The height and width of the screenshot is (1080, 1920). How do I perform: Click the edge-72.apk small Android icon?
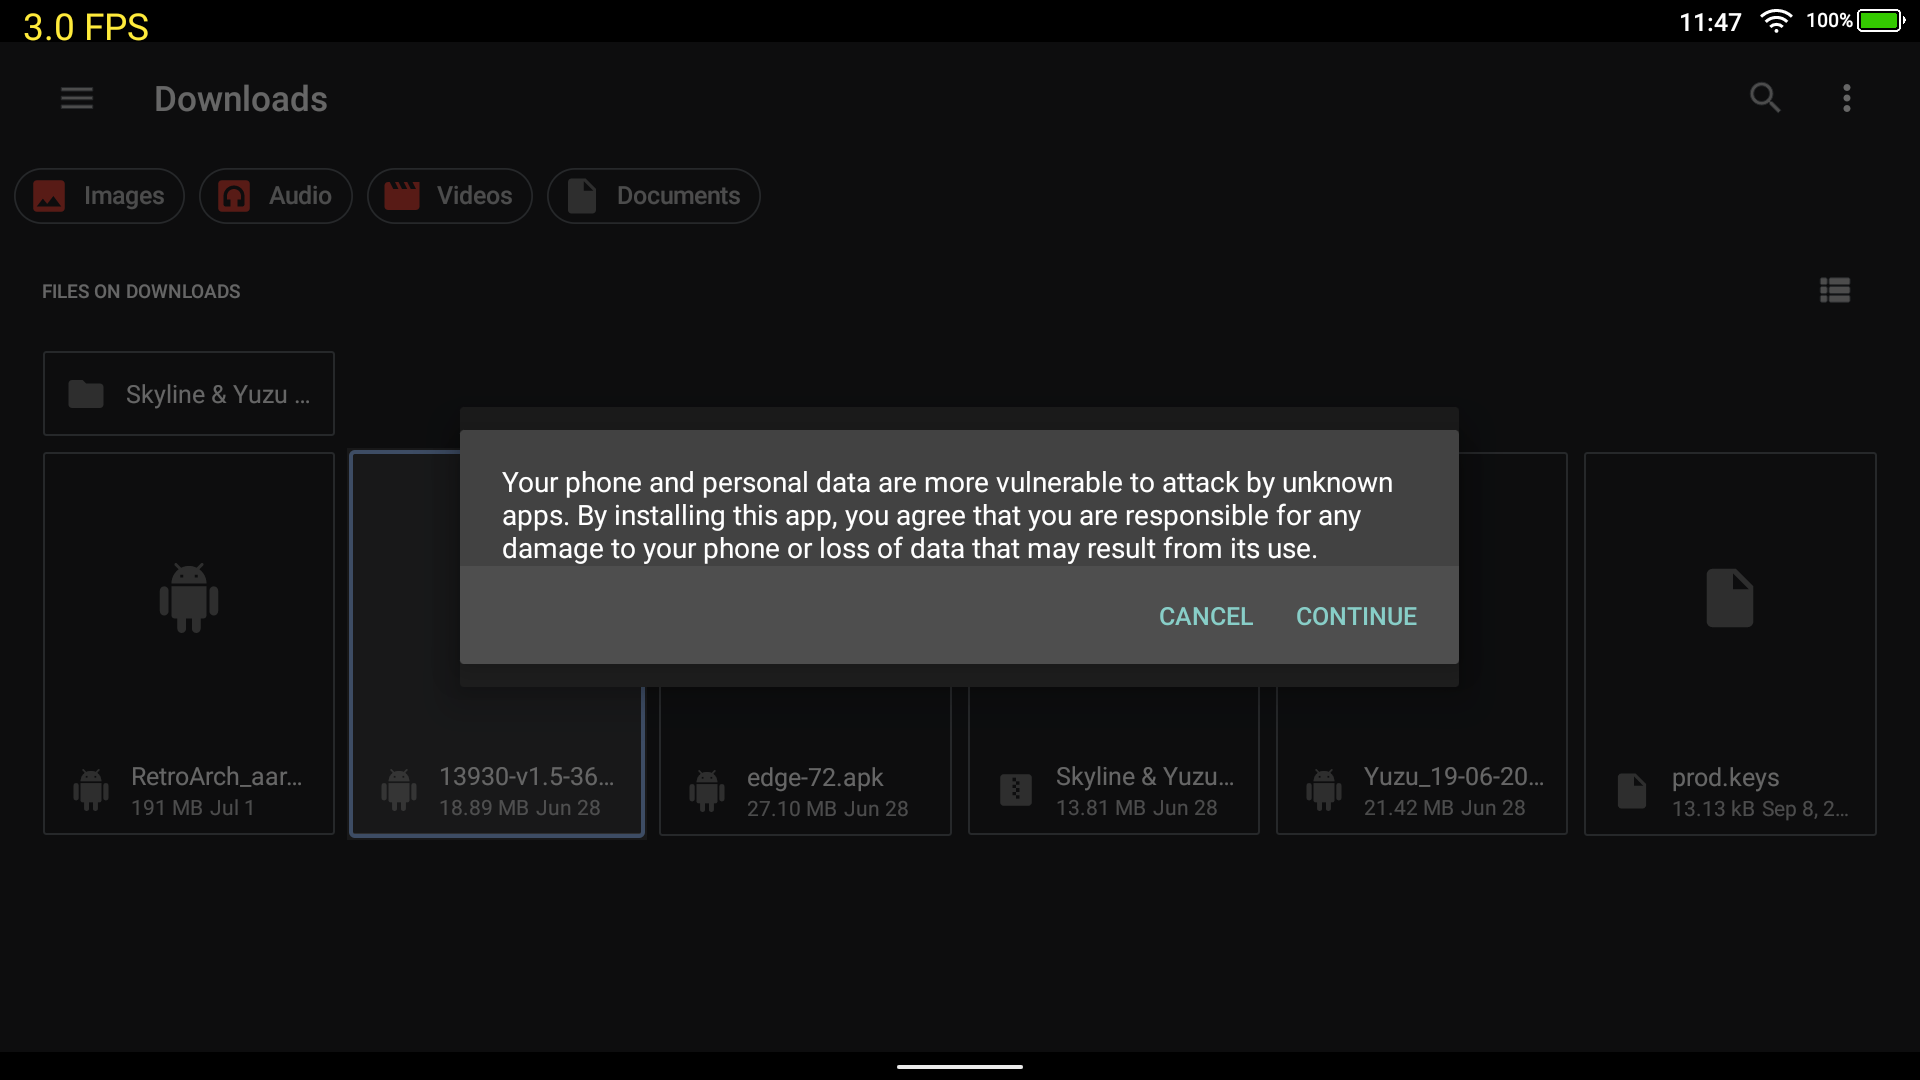707,791
